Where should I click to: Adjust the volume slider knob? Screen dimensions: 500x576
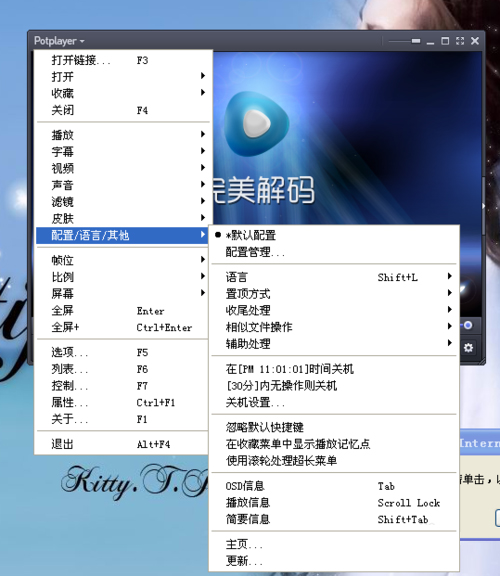(468, 325)
